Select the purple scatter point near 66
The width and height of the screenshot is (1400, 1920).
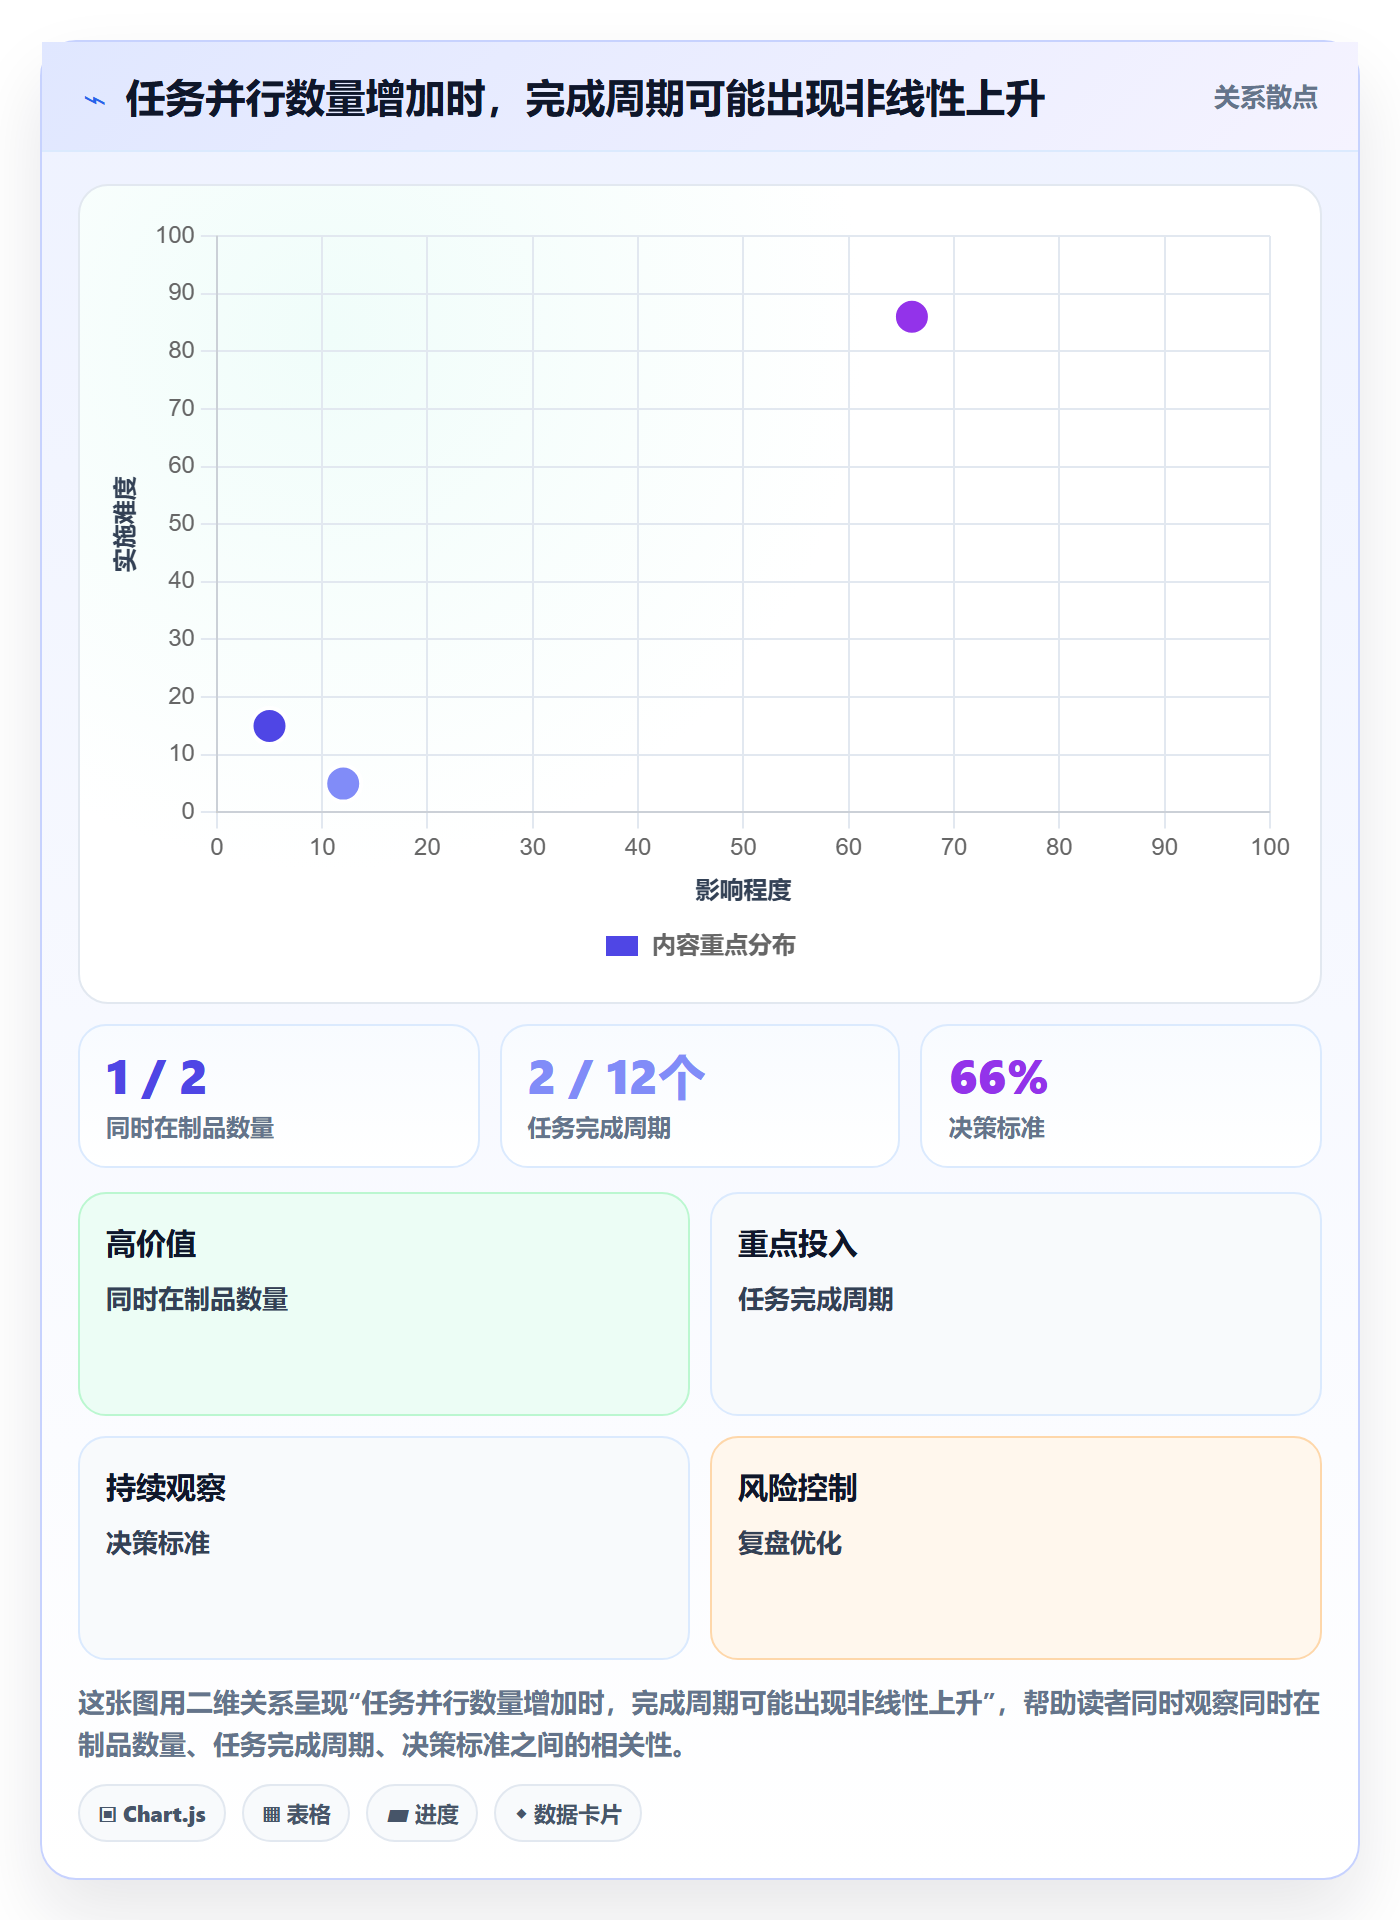point(911,317)
